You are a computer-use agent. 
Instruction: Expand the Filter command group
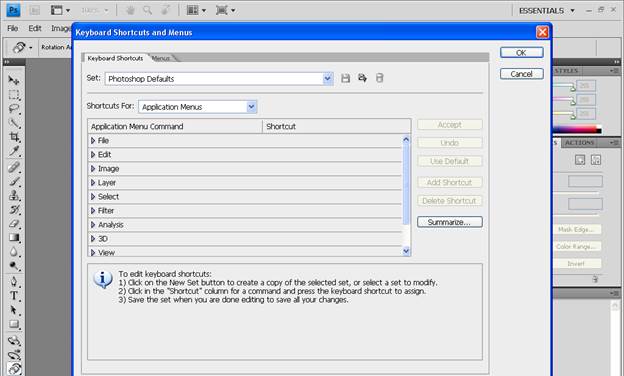93,210
